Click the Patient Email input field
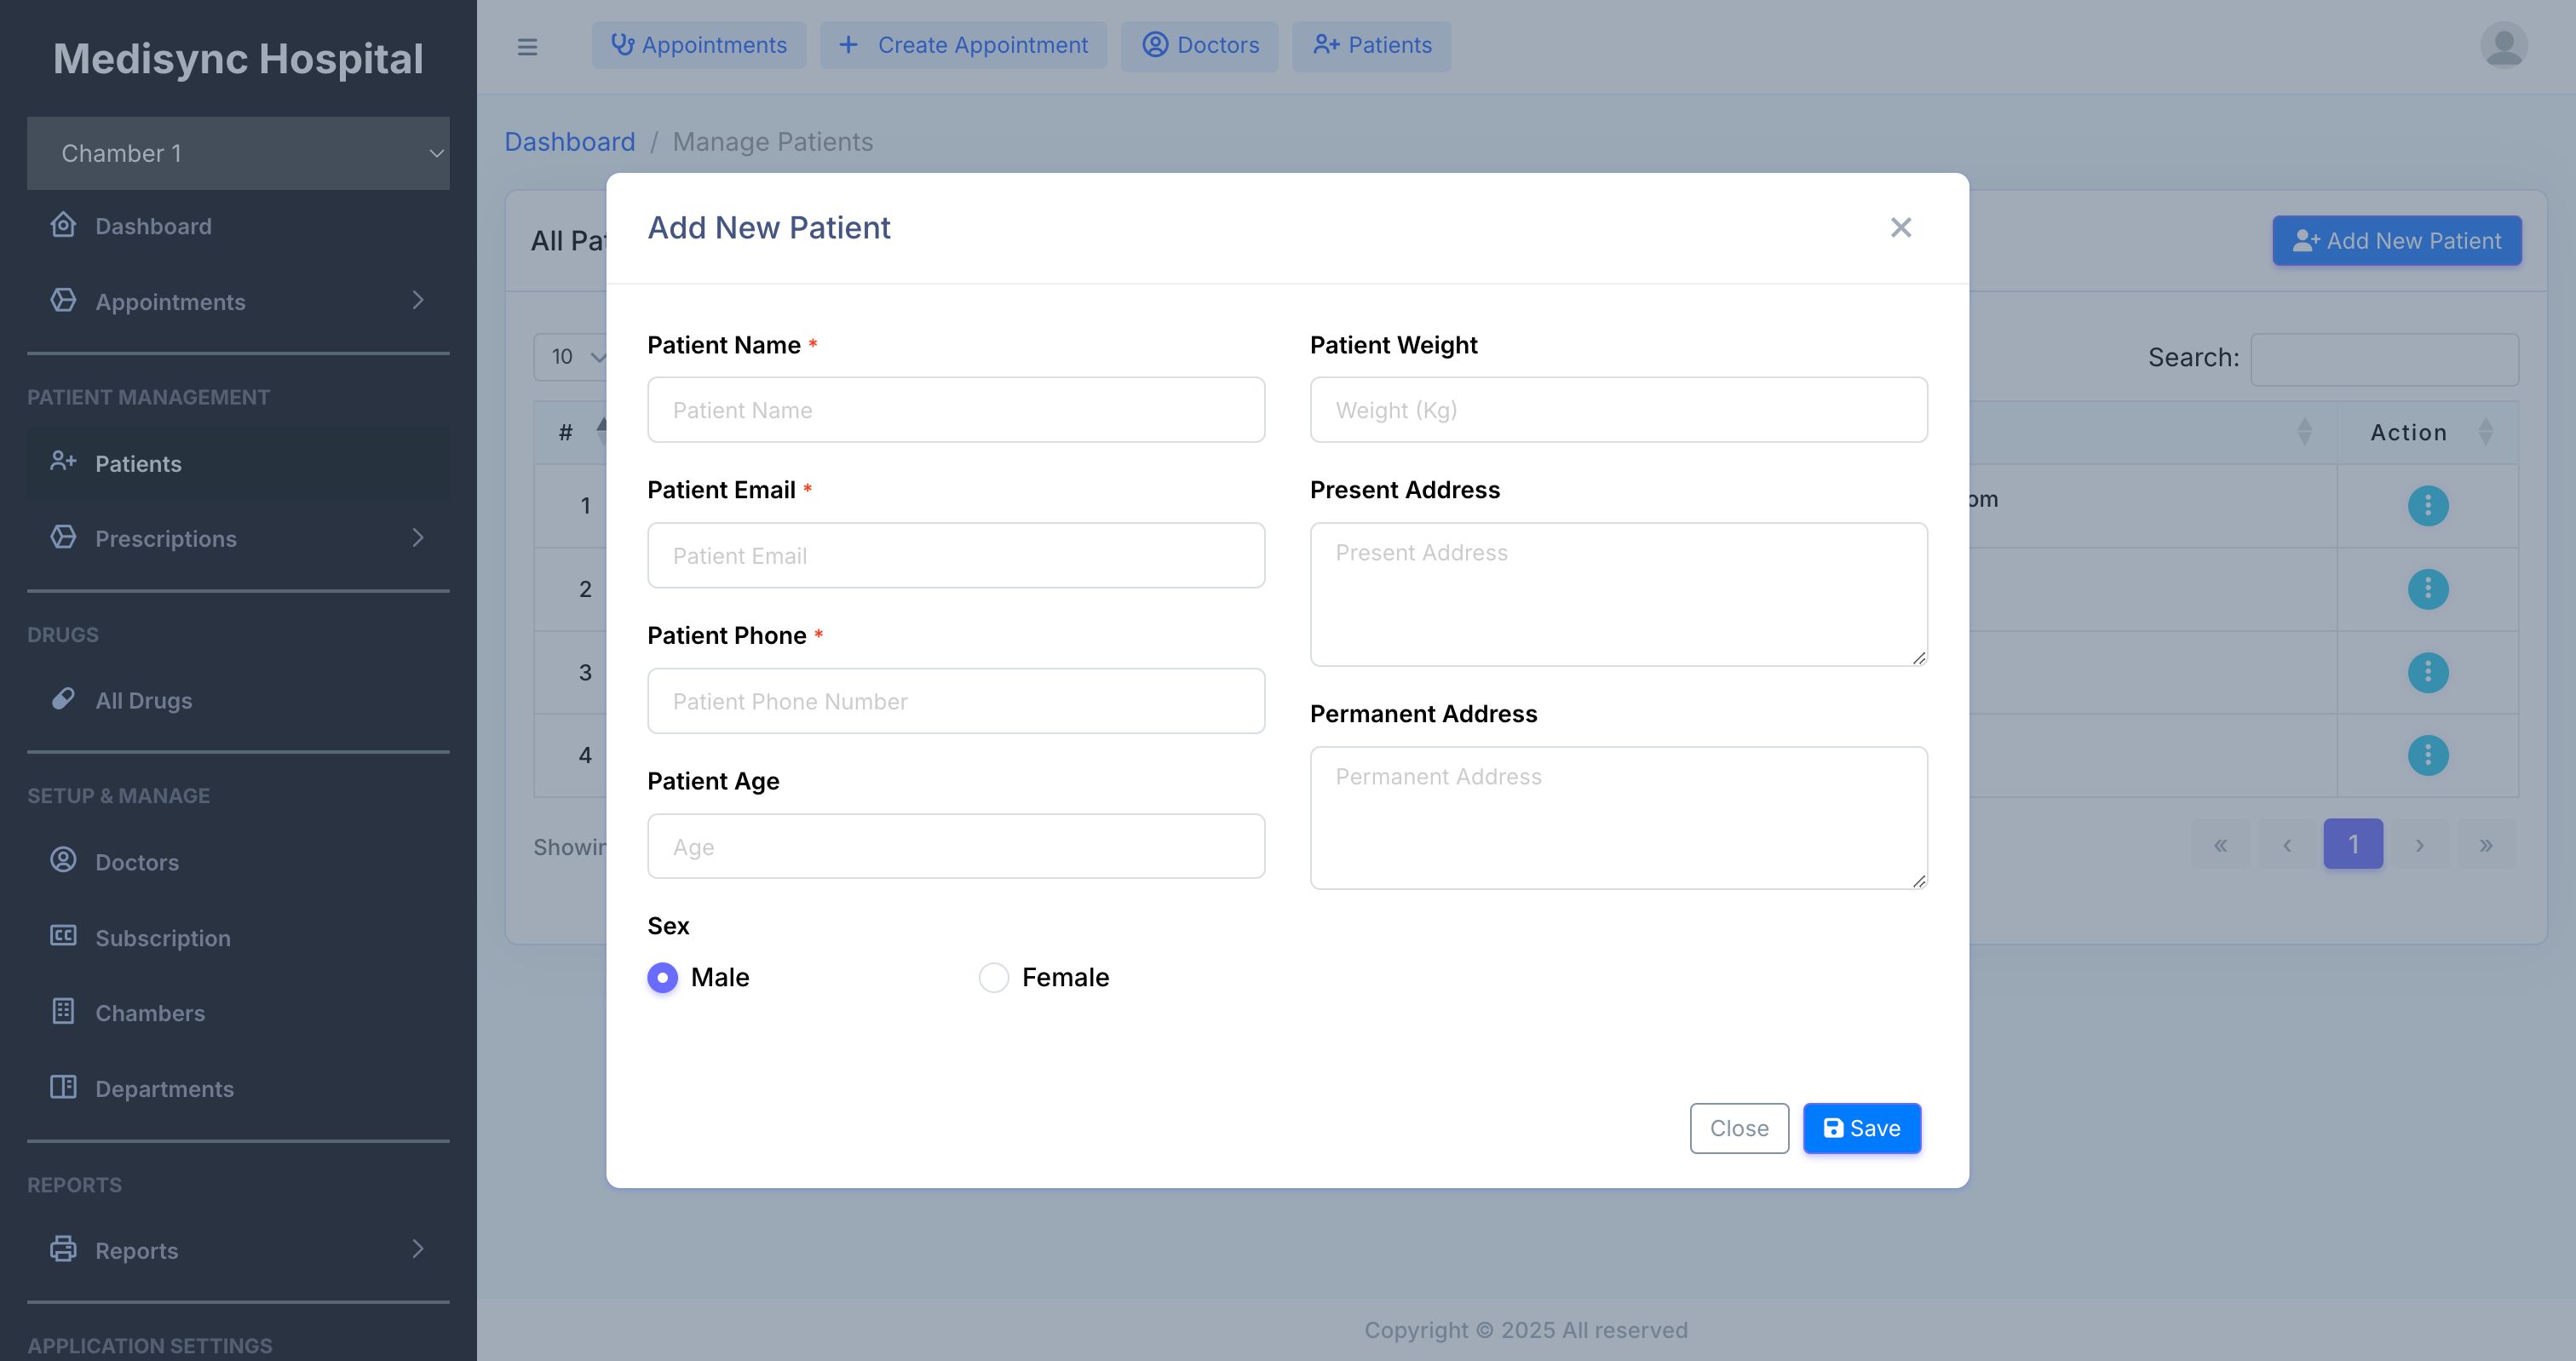2576x1361 pixels. pos(955,555)
